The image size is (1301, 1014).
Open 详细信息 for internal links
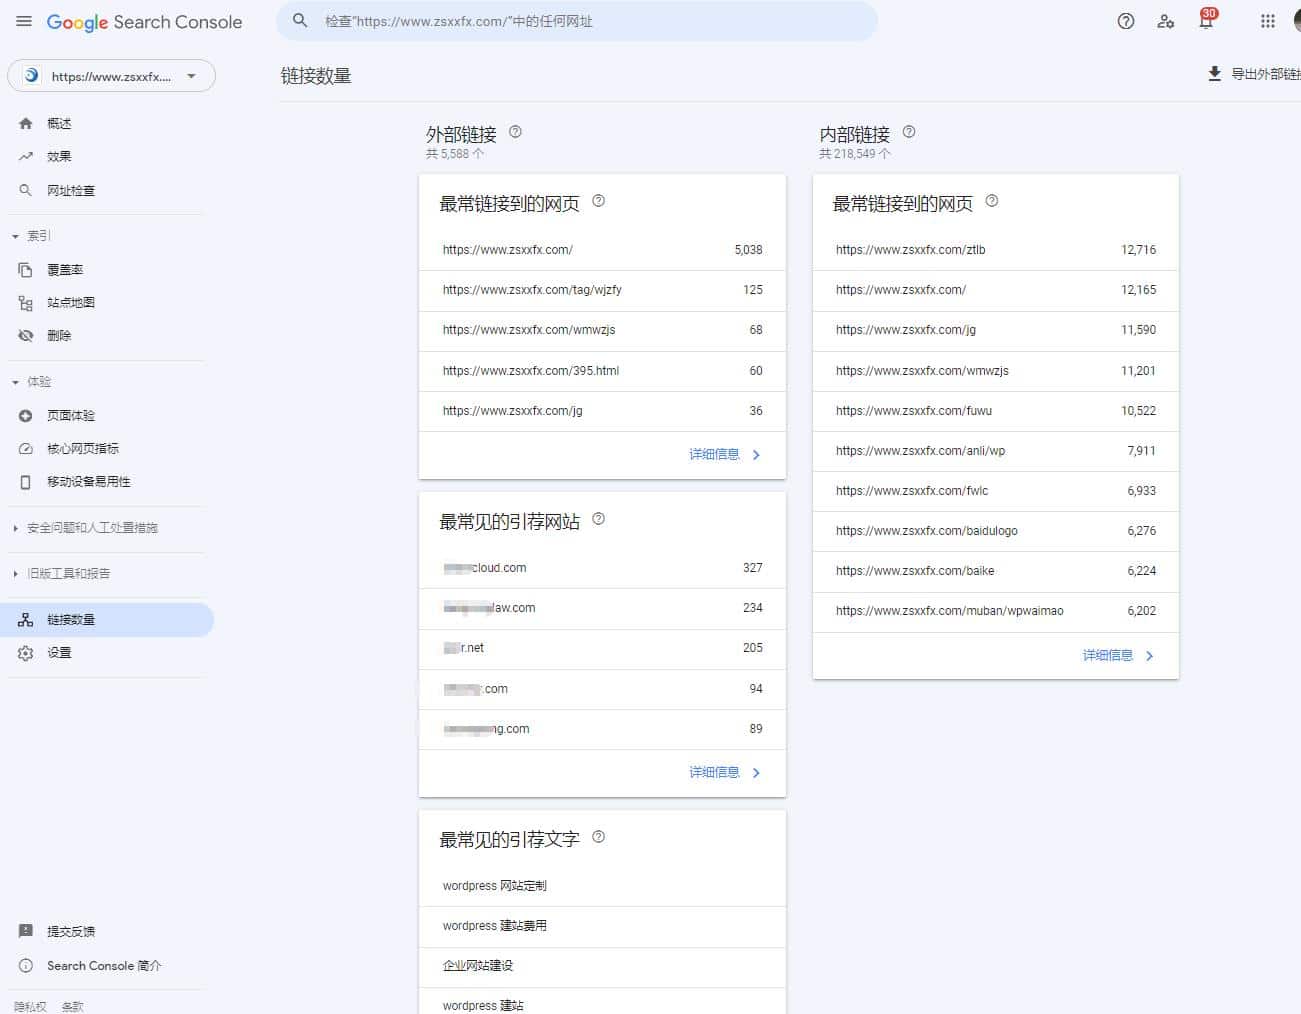click(x=1118, y=656)
